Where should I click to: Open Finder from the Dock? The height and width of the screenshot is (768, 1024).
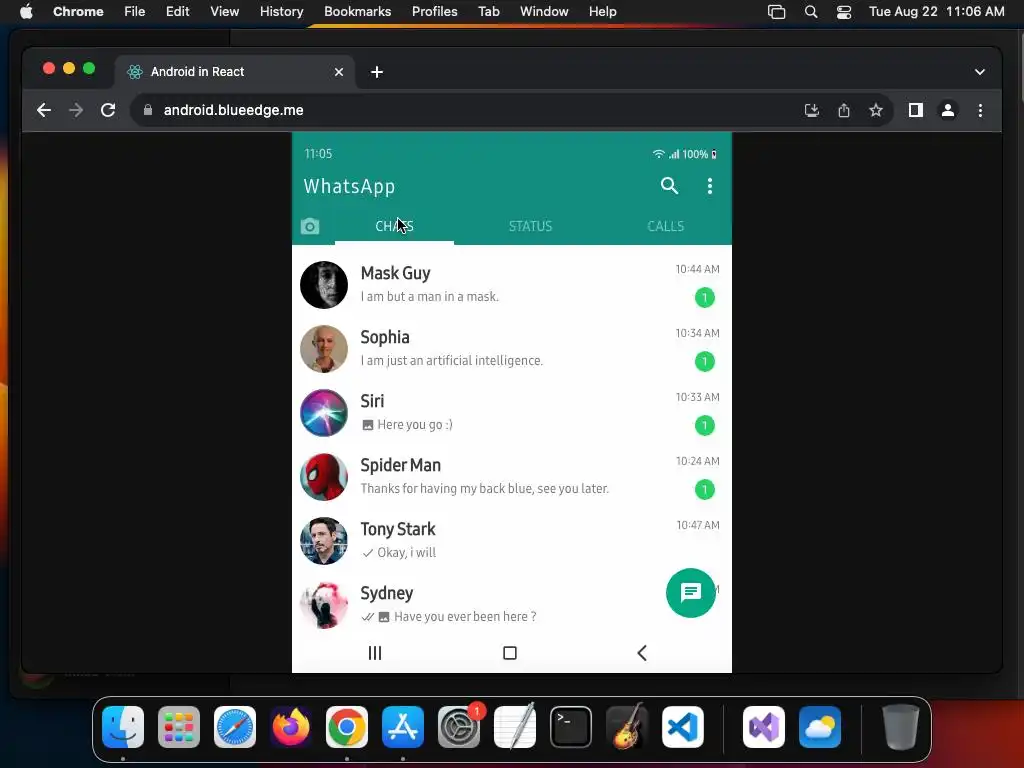point(123,727)
